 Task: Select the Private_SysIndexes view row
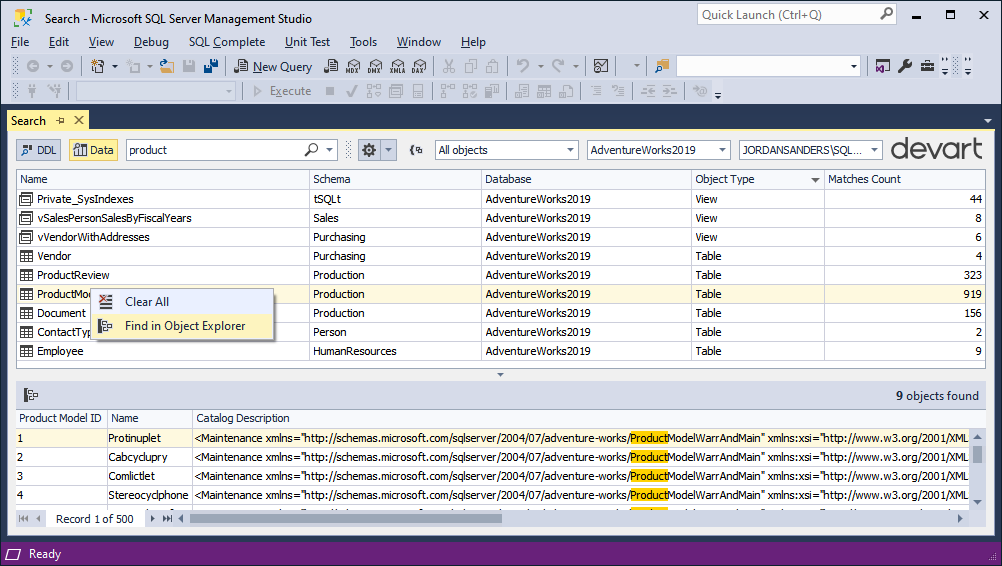pos(500,199)
